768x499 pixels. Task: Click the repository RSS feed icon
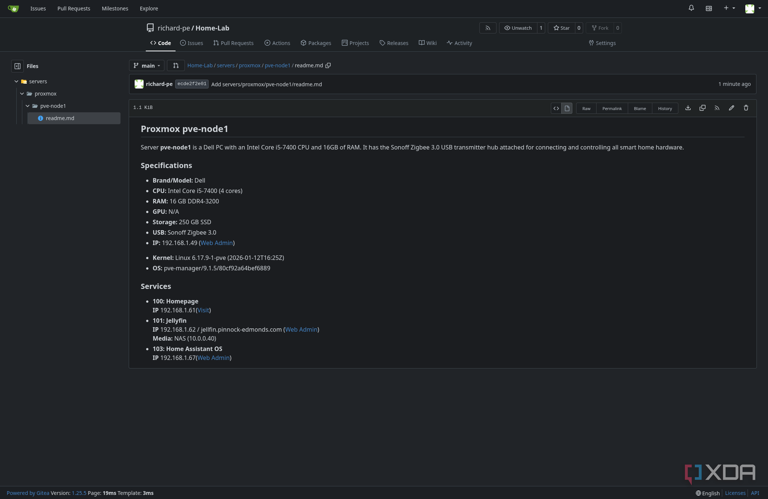(487, 28)
